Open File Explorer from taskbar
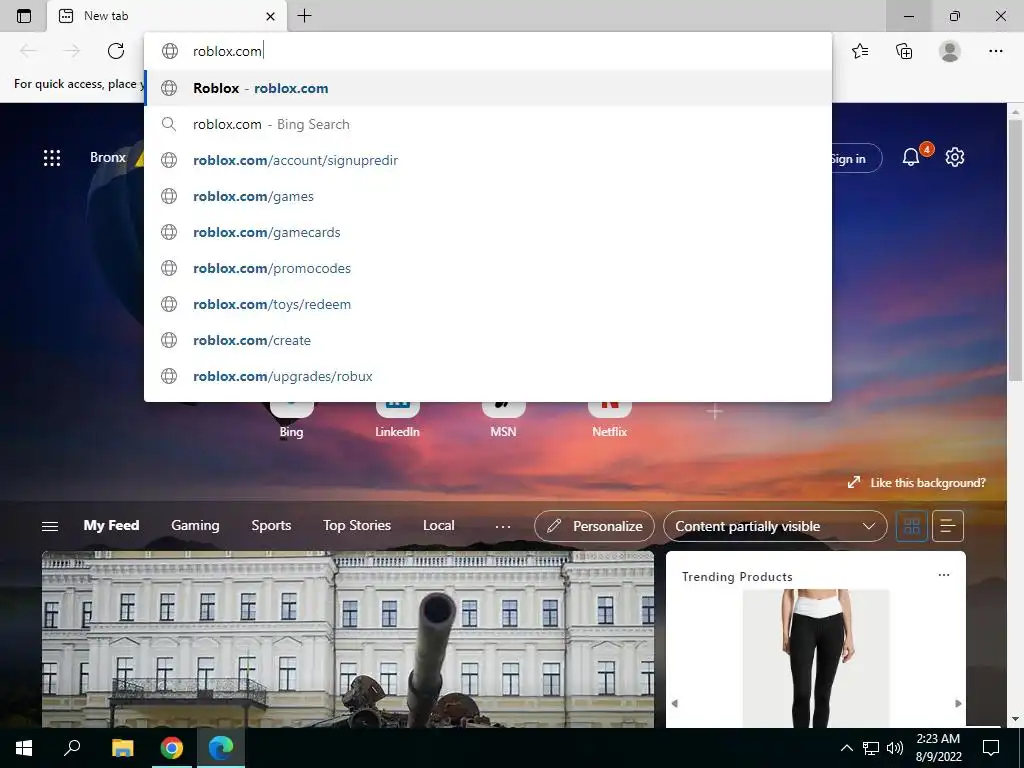The height and width of the screenshot is (768, 1024). 122,748
